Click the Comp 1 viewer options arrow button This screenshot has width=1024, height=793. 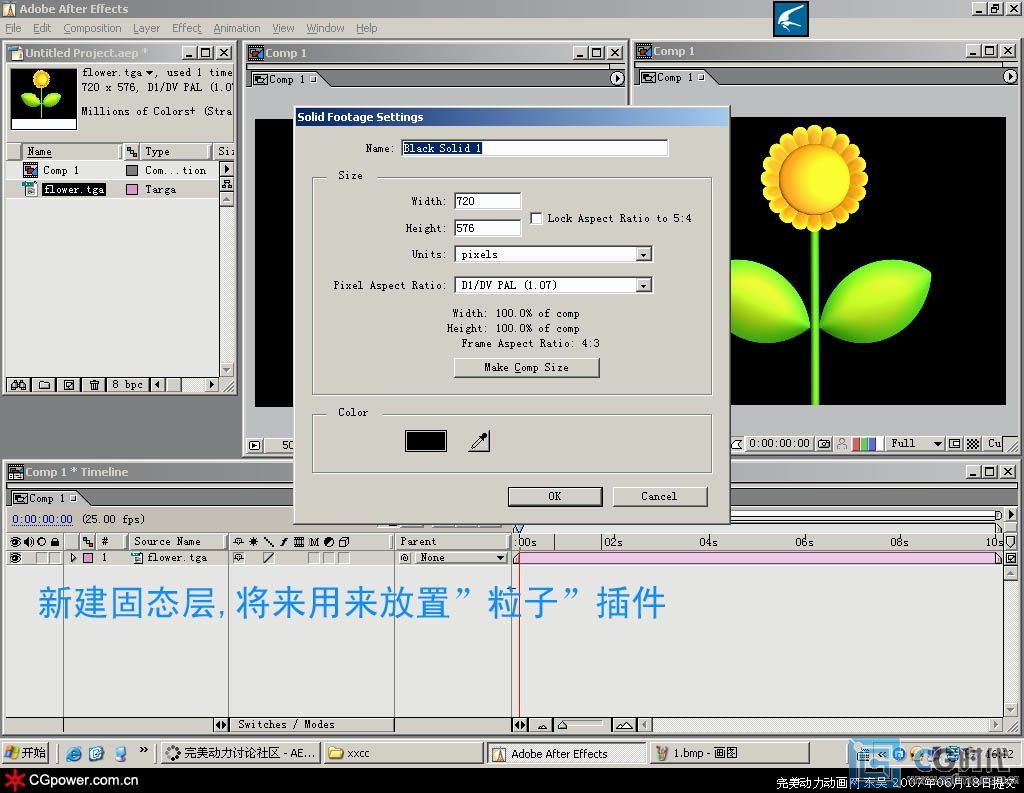pos(616,78)
